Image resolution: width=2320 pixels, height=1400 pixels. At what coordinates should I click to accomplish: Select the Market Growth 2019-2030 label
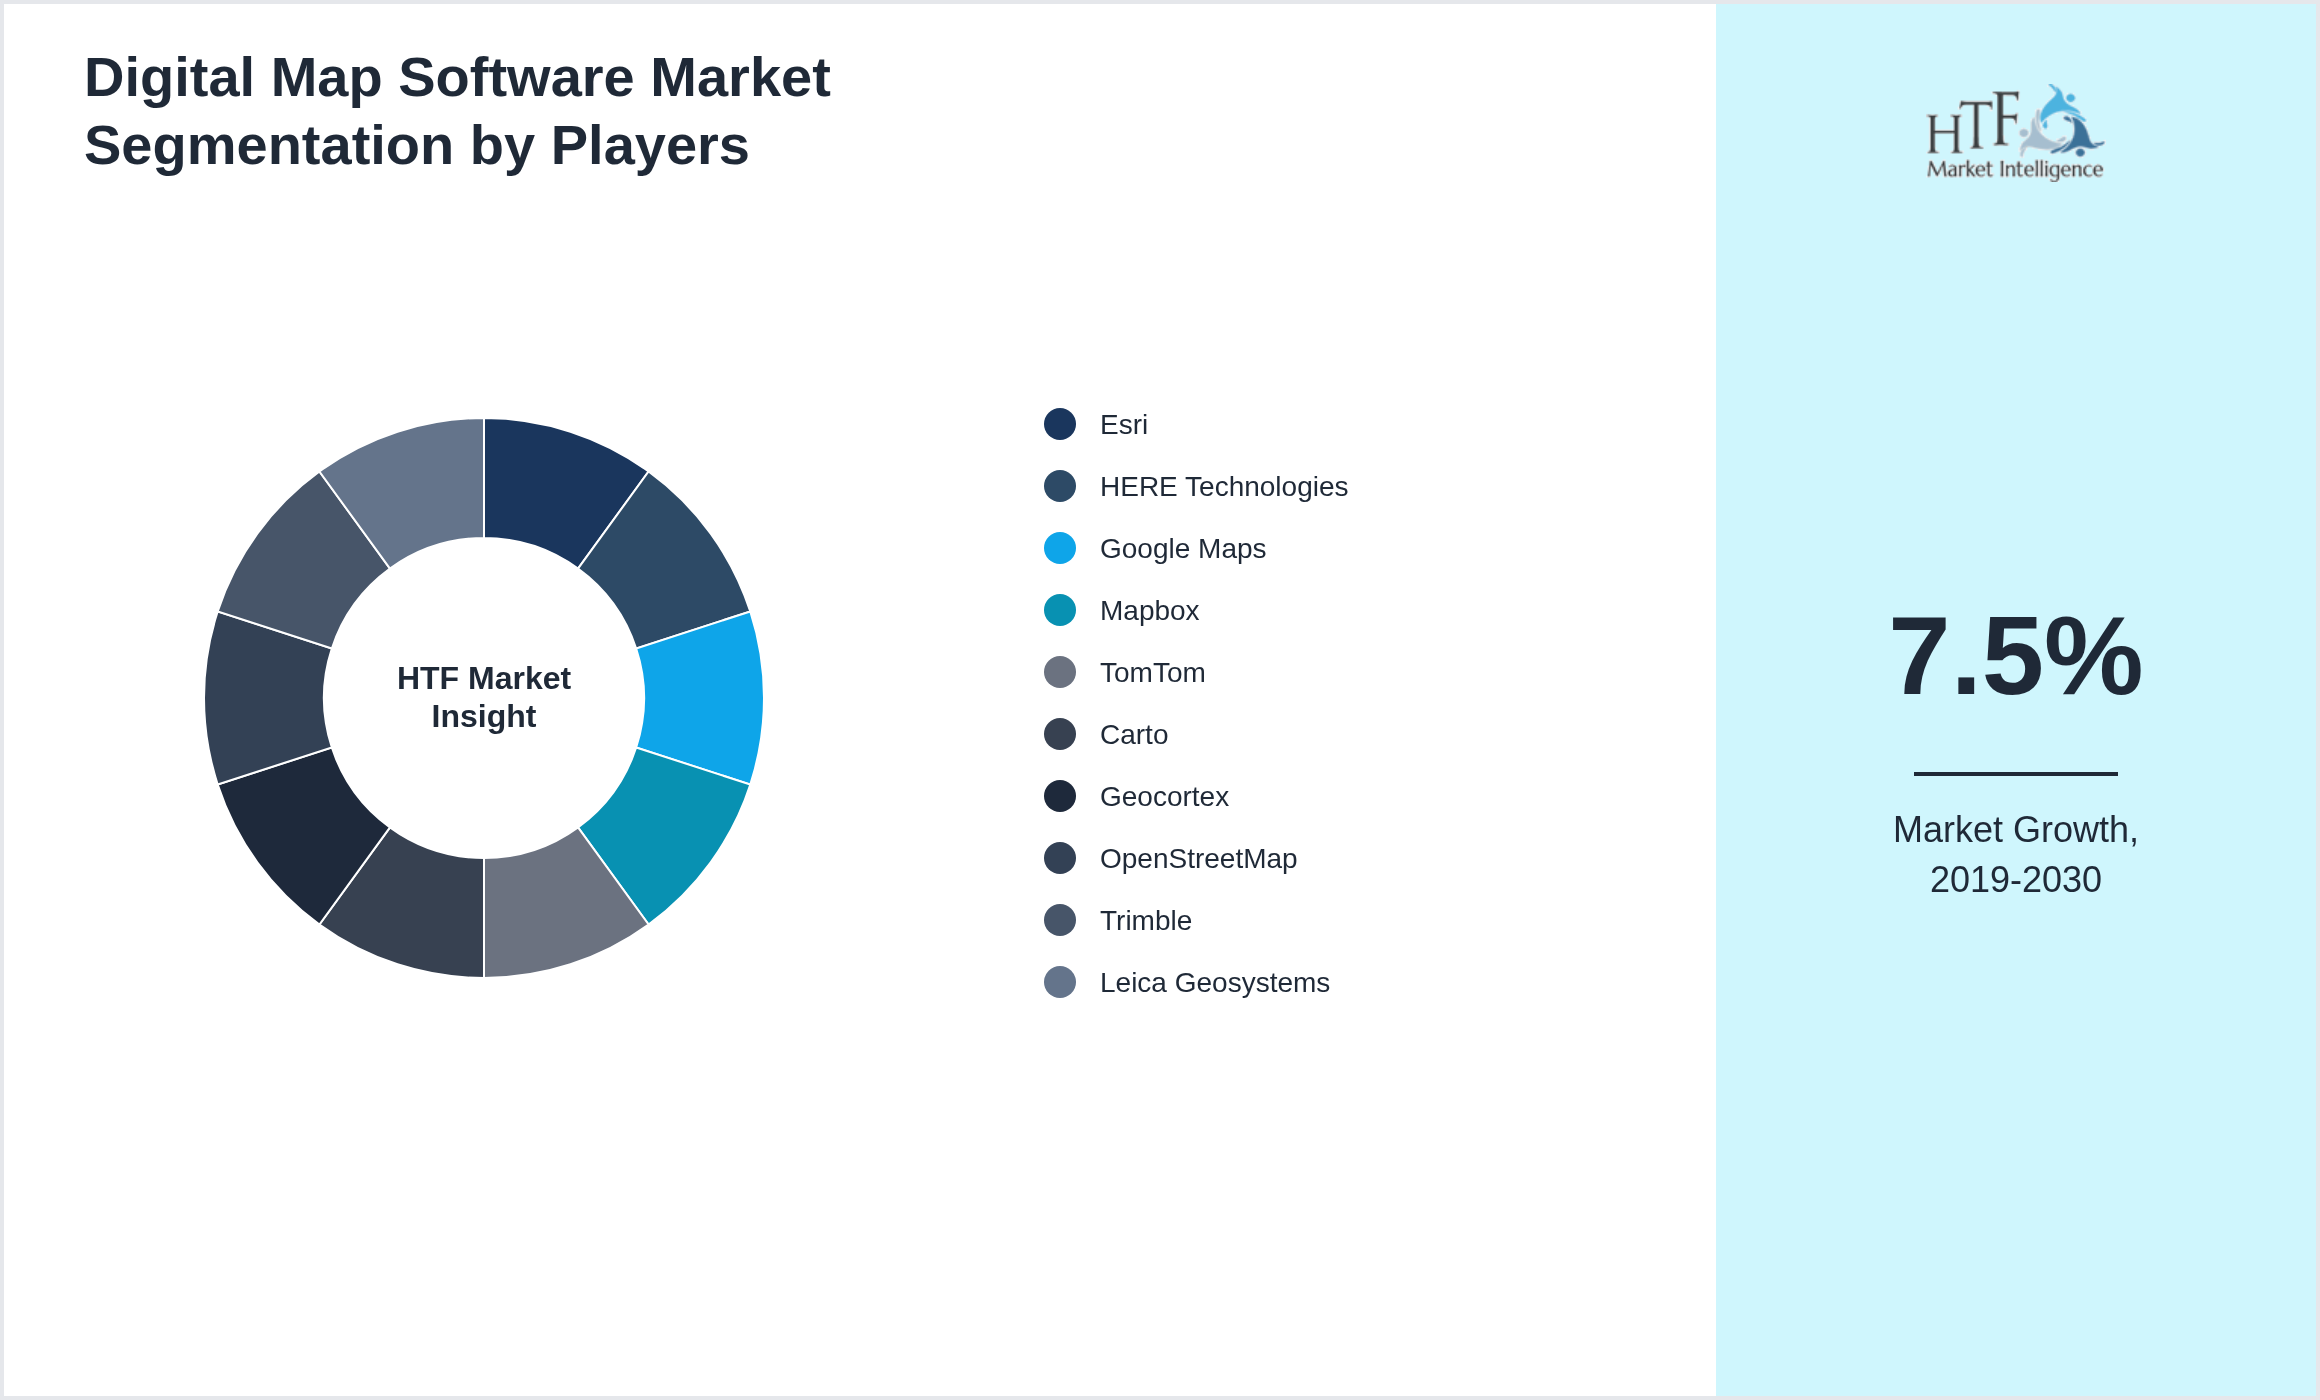click(2016, 855)
